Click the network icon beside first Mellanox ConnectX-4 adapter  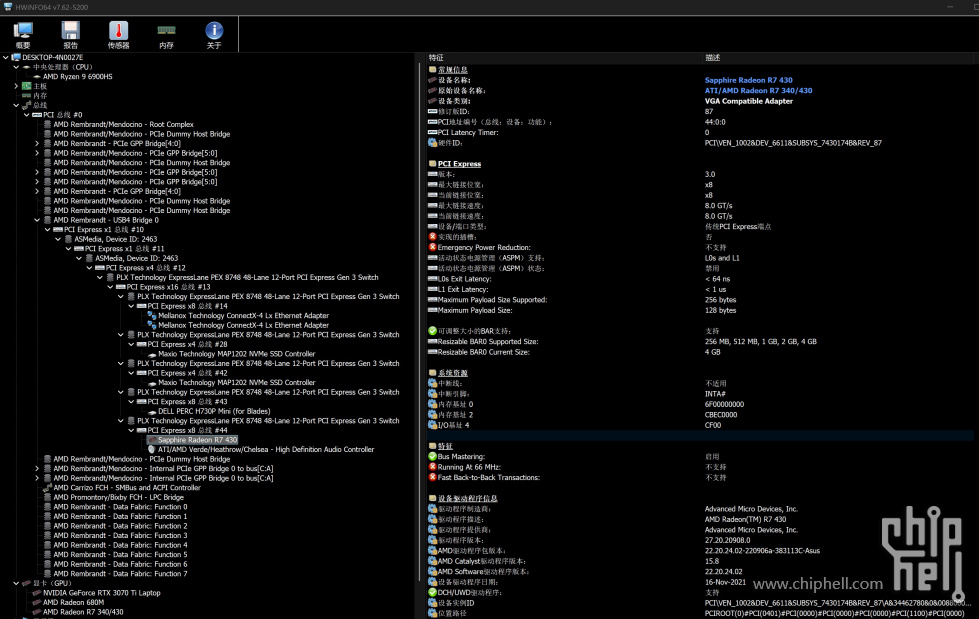[x=152, y=315]
